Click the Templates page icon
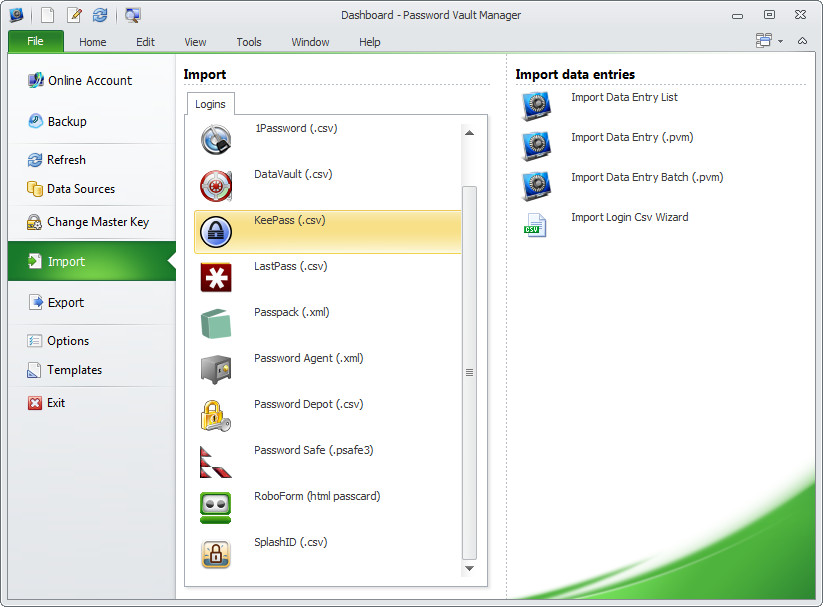The height and width of the screenshot is (607, 823). [34, 370]
